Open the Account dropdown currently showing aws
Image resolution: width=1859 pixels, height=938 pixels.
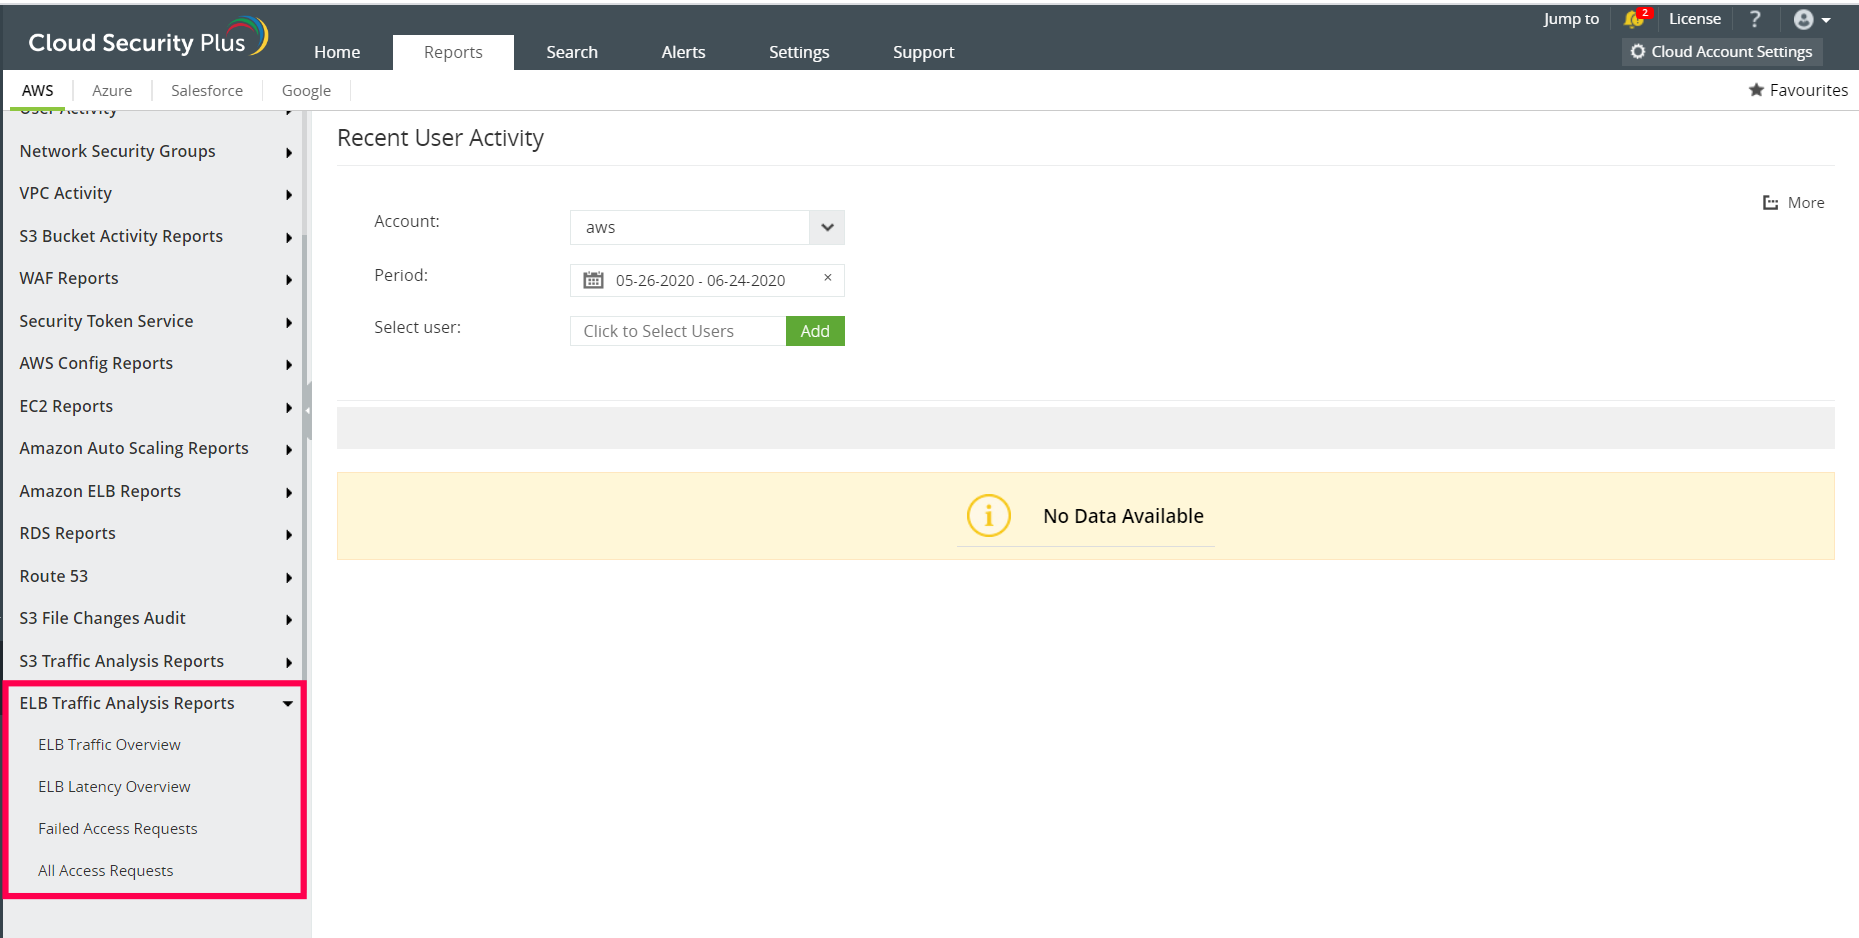coord(826,227)
